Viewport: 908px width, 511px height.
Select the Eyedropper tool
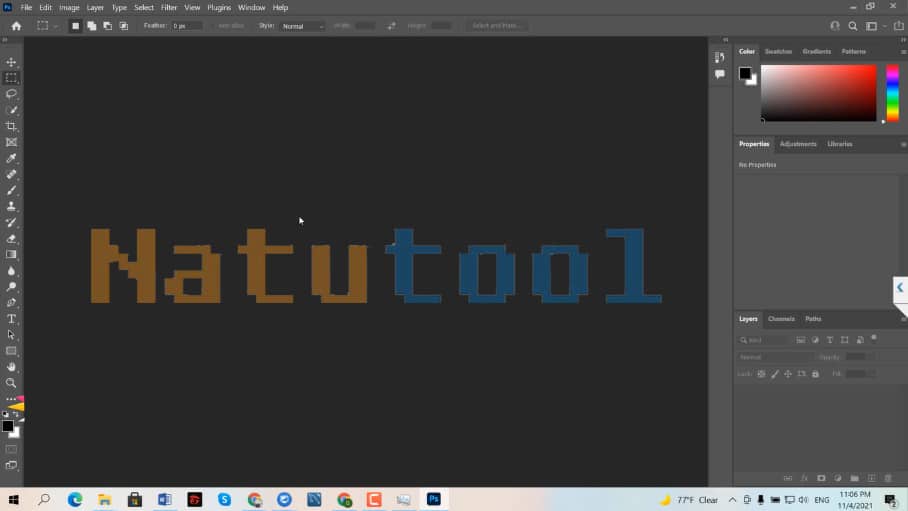11,158
